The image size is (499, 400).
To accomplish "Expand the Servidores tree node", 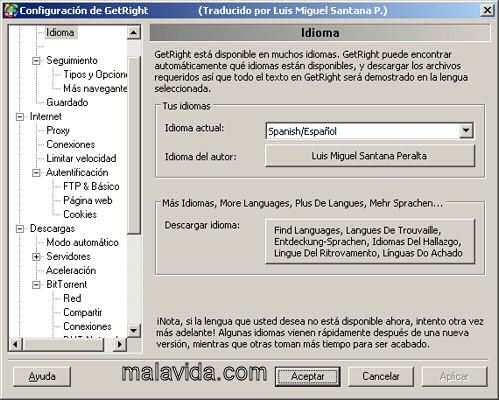I will coord(36,257).
